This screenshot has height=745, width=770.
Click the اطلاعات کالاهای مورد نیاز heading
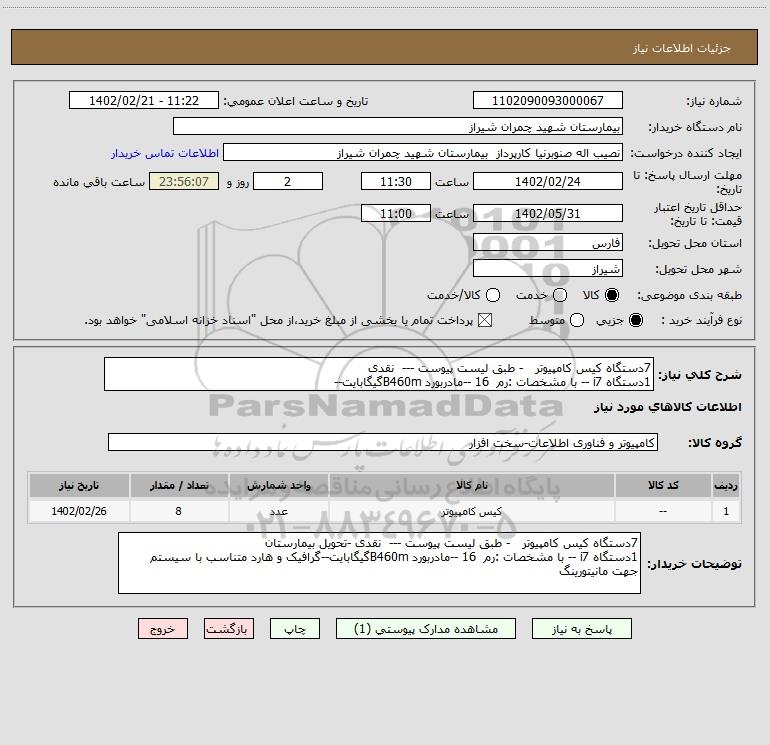(x=668, y=407)
